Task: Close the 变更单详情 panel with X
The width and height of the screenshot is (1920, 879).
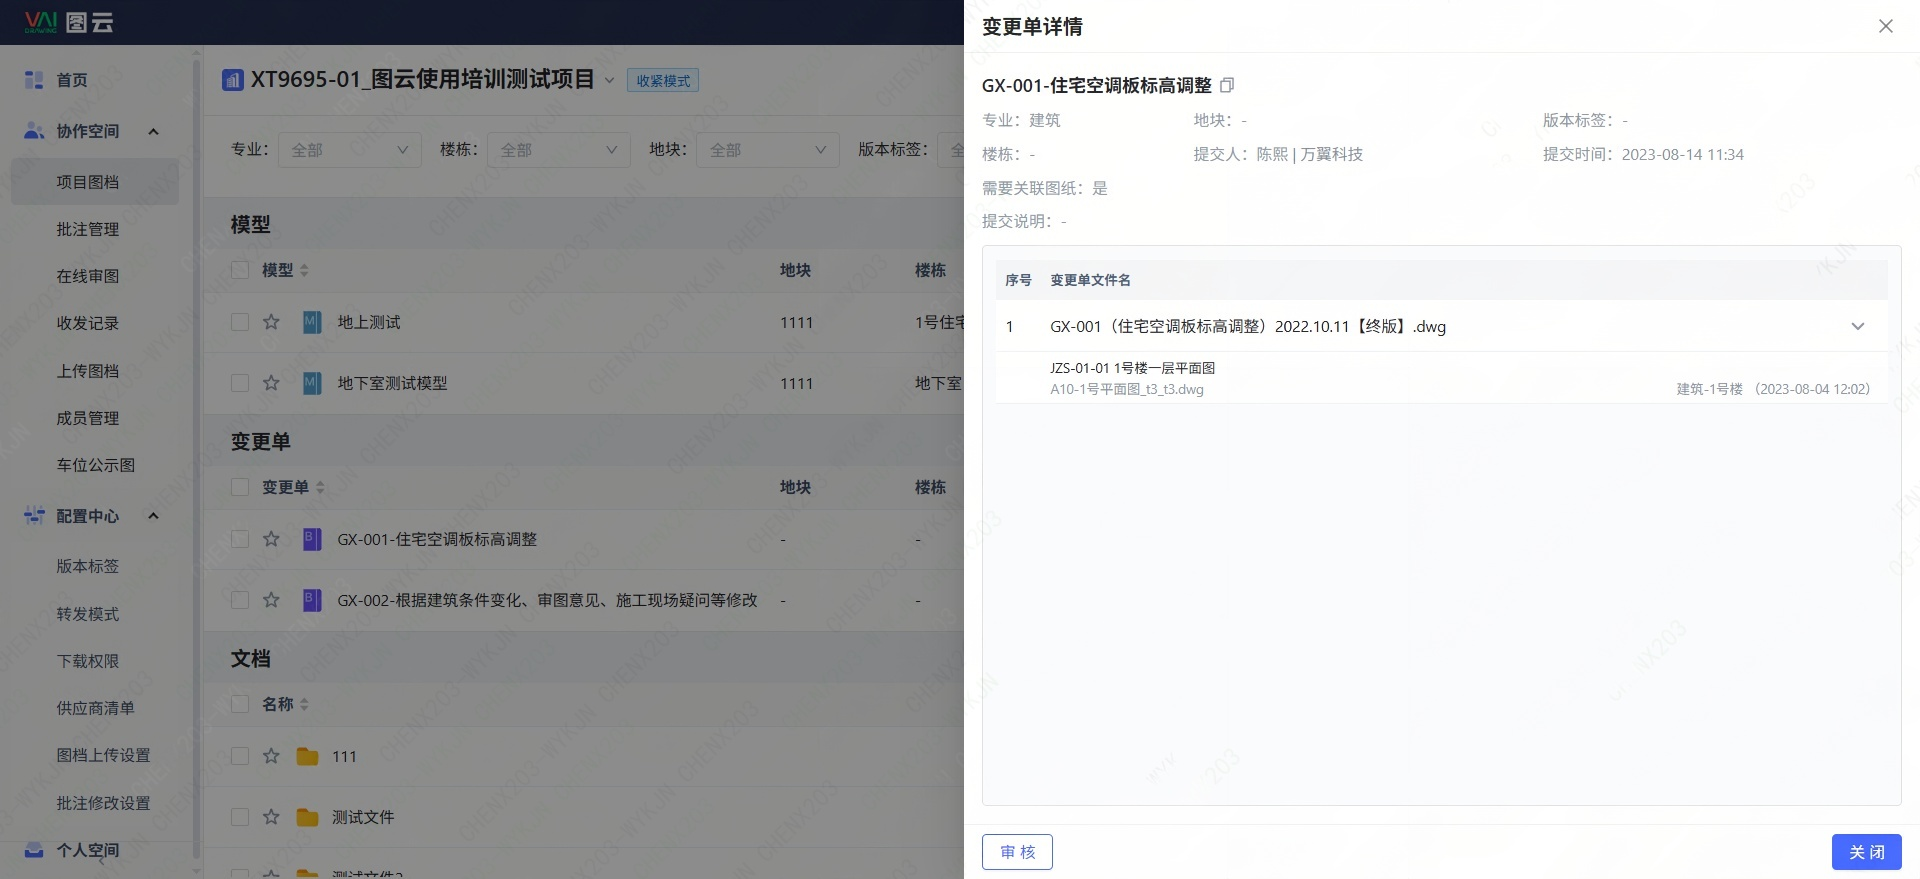Action: point(1885,26)
